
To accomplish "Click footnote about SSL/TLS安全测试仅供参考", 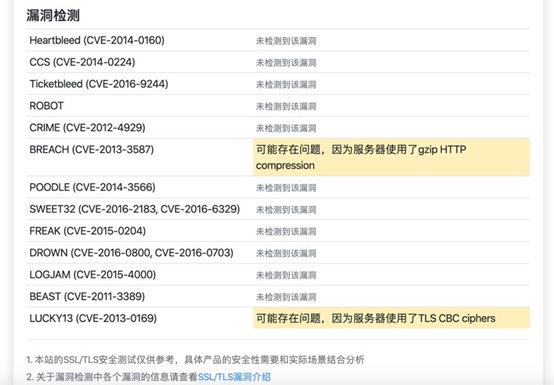I will (195, 360).
